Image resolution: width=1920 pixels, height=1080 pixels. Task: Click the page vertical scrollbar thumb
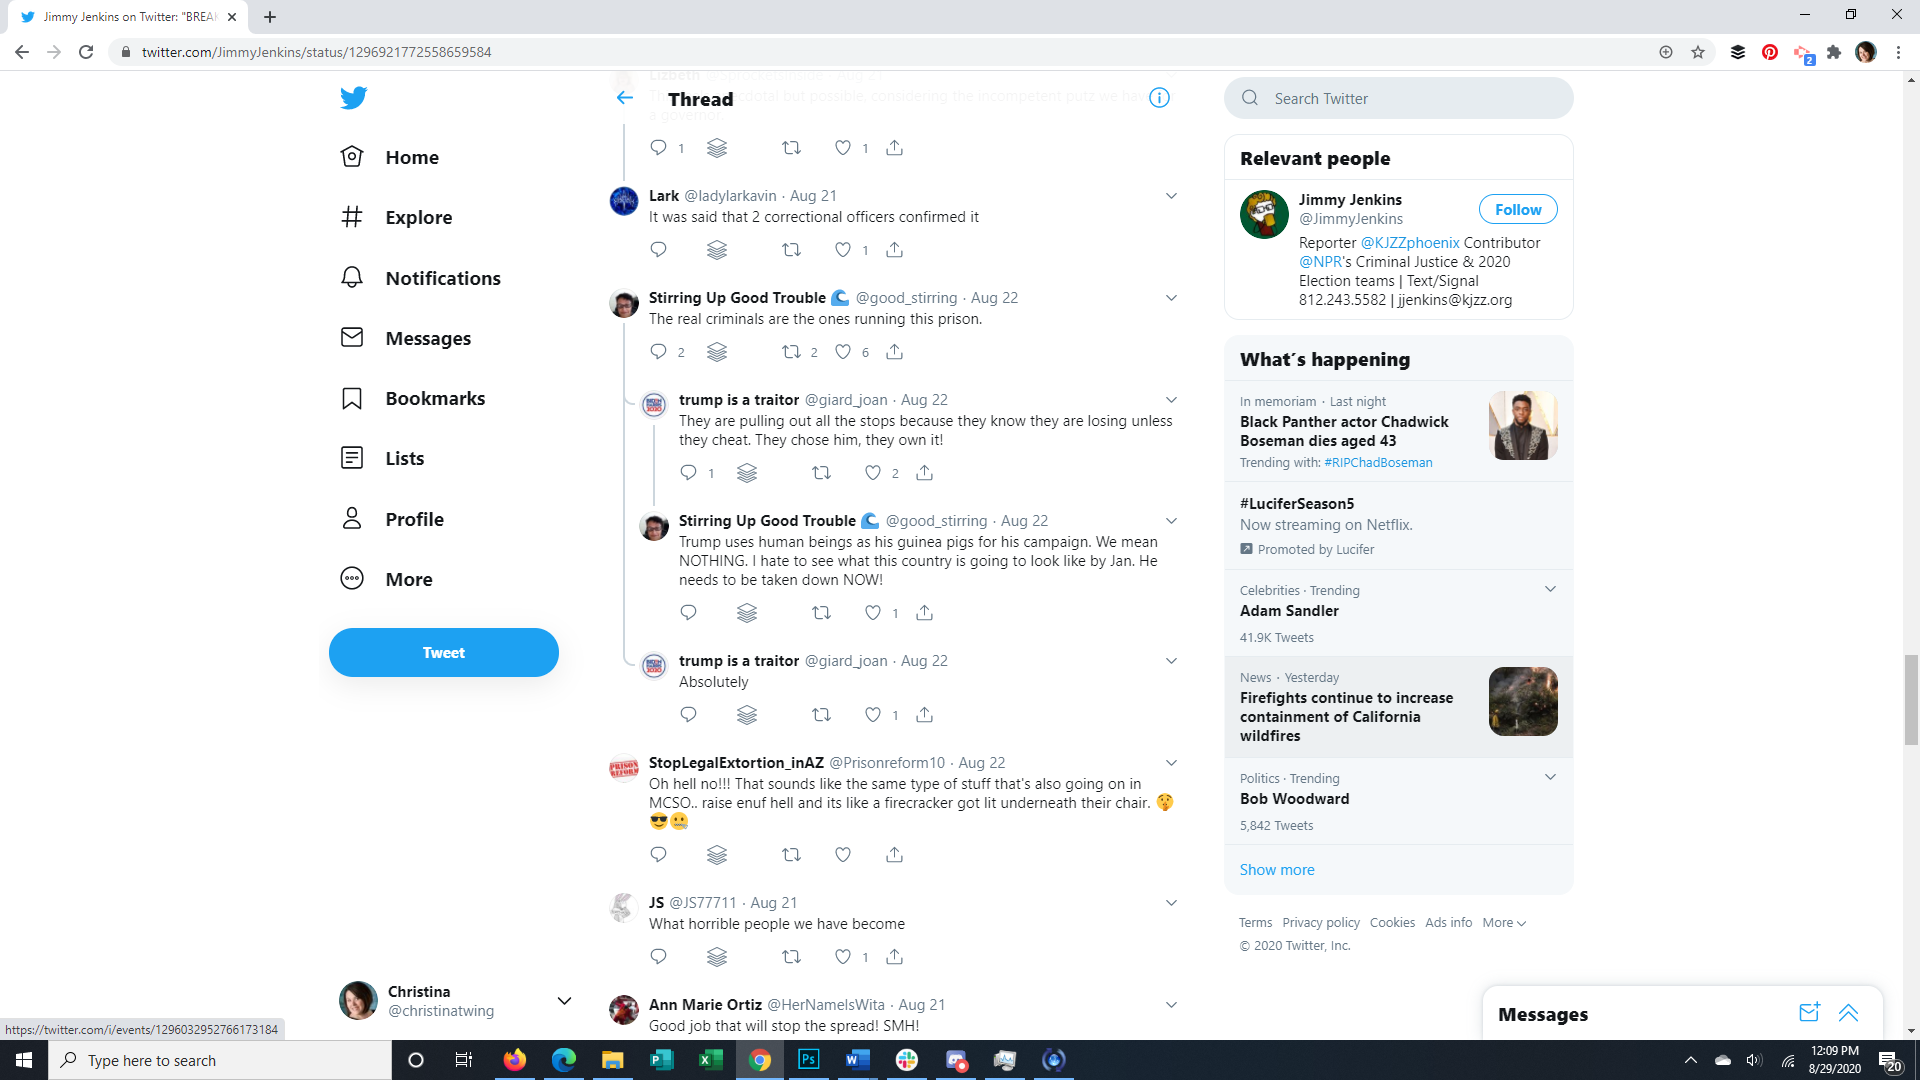pyautogui.click(x=1911, y=700)
